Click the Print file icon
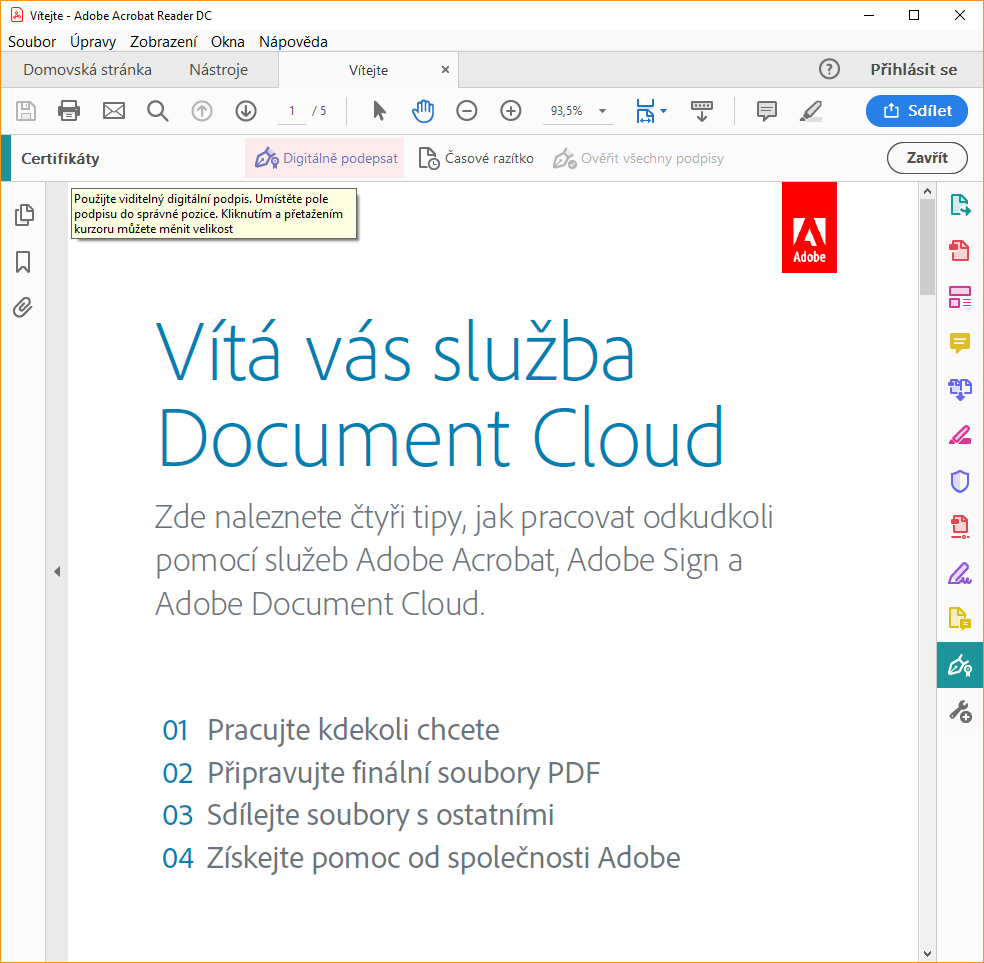Viewport: 984px width, 963px height. (69, 111)
